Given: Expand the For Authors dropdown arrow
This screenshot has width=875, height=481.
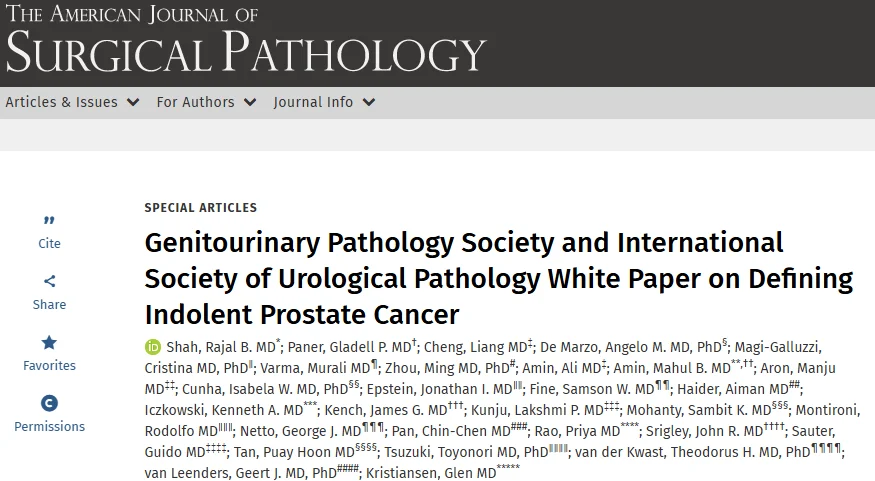Looking at the screenshot, I should coord(250,103).
